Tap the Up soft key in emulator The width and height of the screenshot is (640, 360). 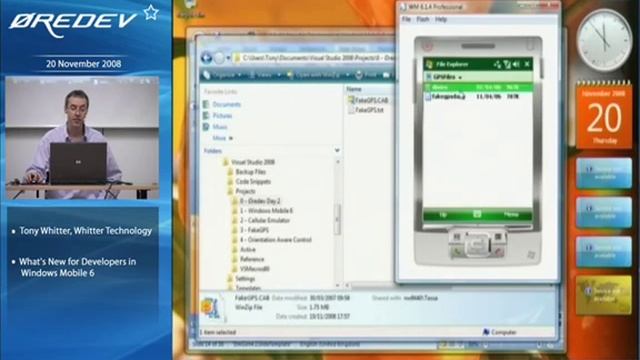[442, 215]
